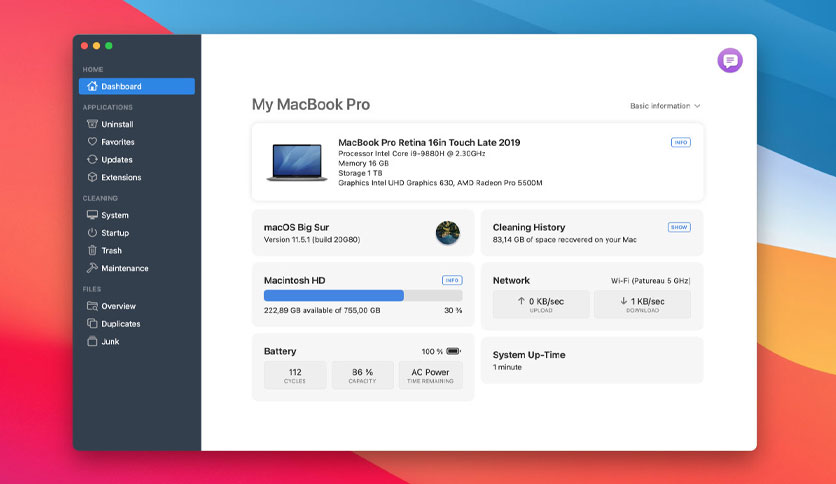This screenshot has width=836, height=484.
Task: Open the Trash section label
Action: [111, 251]
